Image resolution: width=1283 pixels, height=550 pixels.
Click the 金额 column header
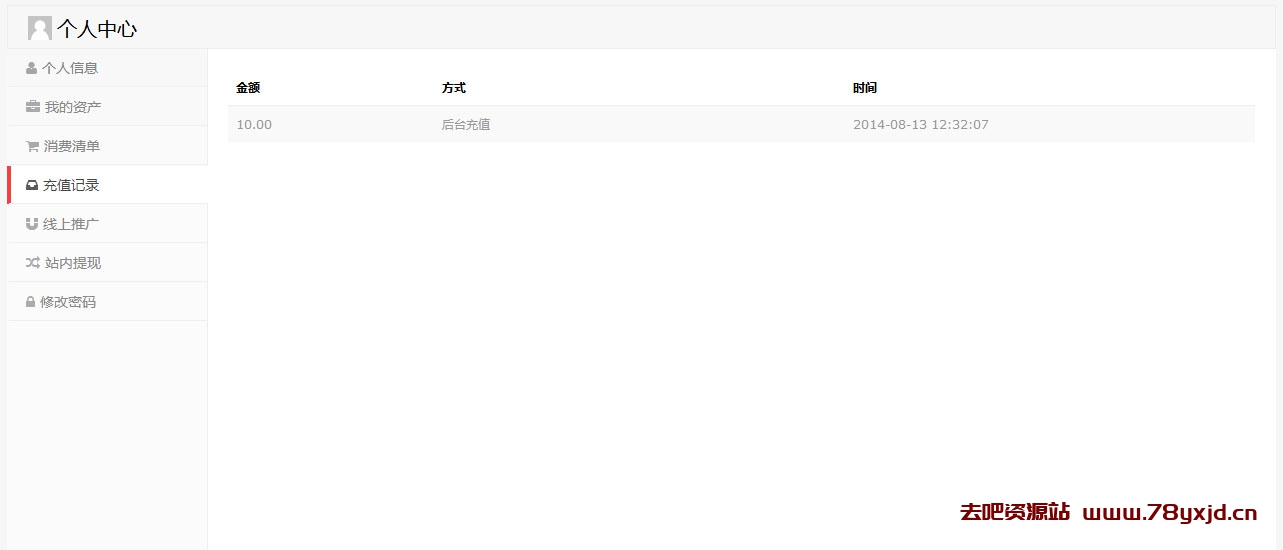point(248,88)
